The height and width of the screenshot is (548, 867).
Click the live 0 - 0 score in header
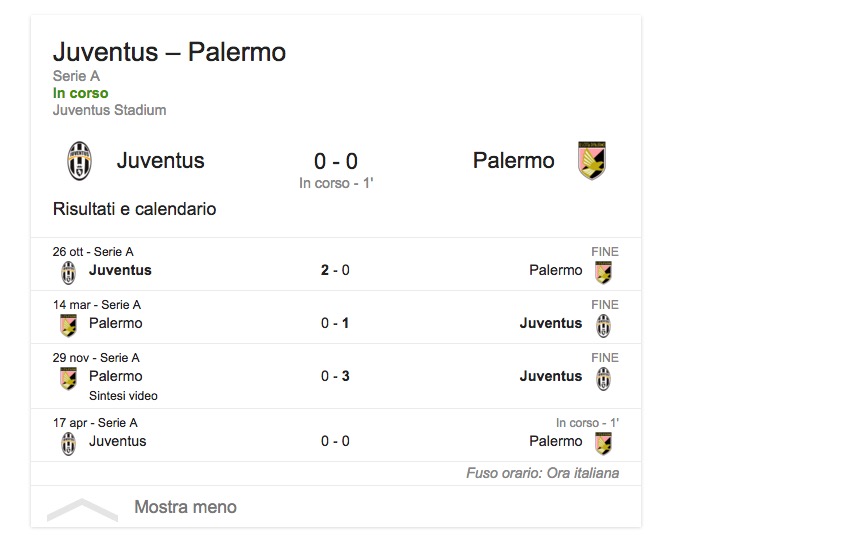(x=336, y=161)
